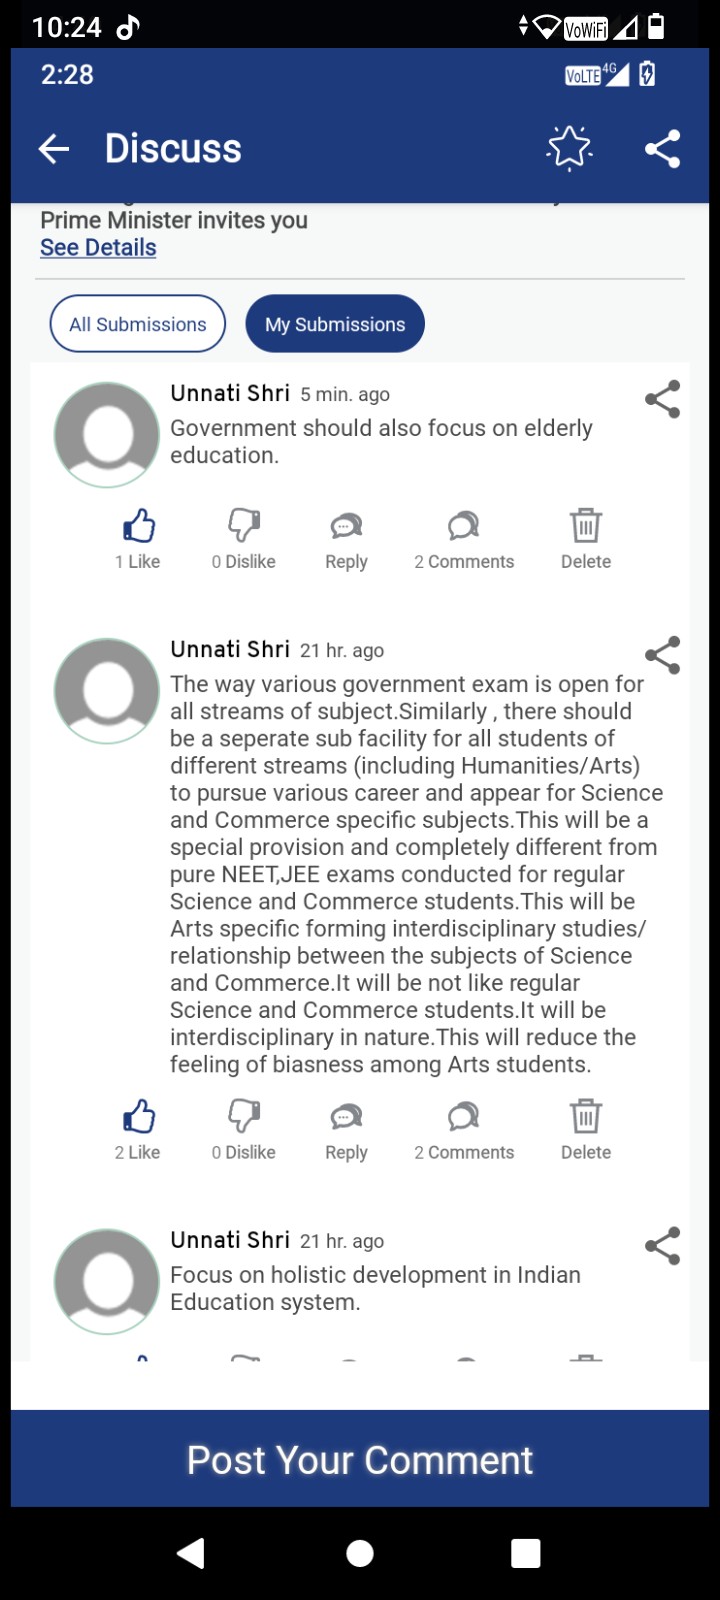Tap the back arrow beside Discuss
Viewport: 720px width, 1600px height.
pyautogui.click(x=54, y=149)
